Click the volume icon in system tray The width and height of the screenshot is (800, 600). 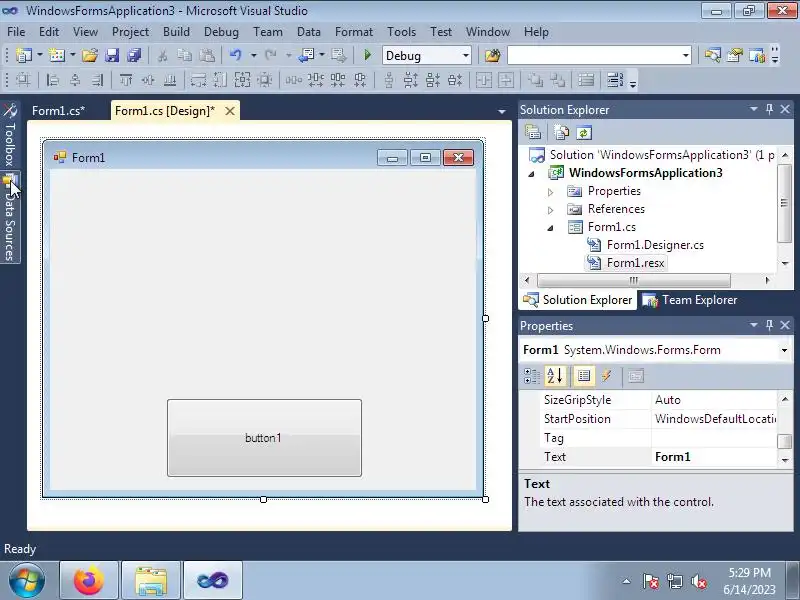tap(698, 581)
